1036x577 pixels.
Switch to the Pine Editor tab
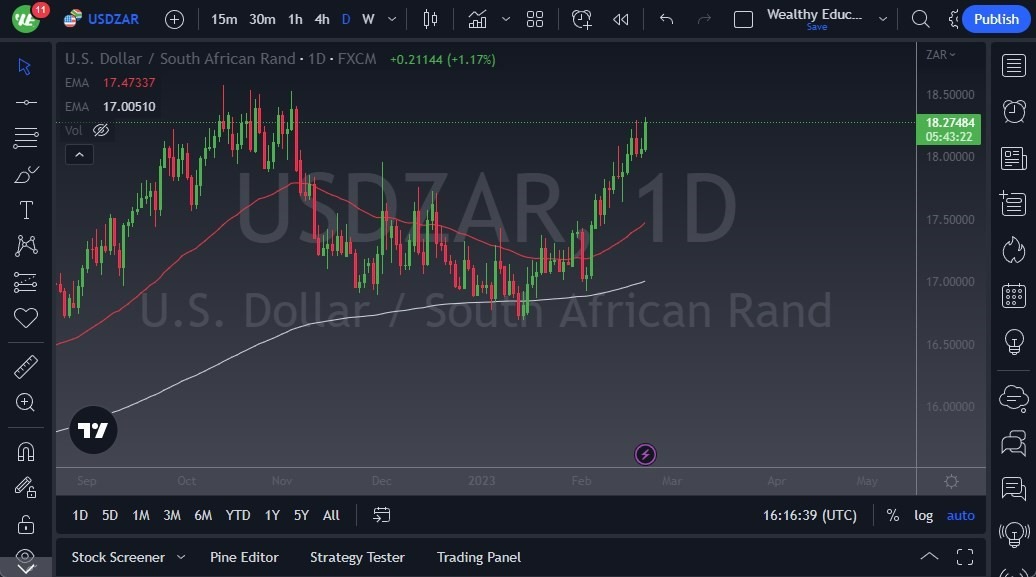pyautogui.click(x=245, y=557)
